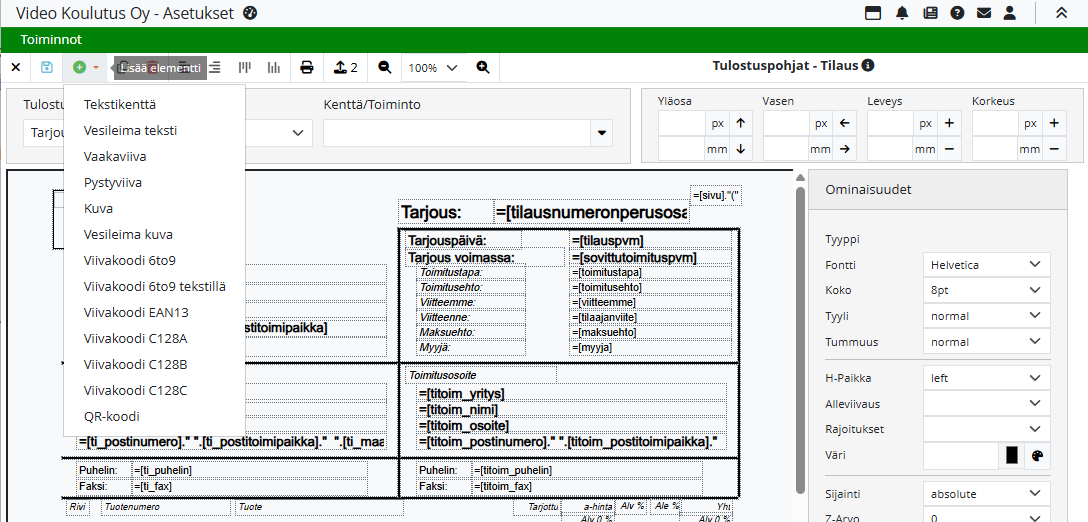This screenshot has width=1088, height=522.
Task: Click the upload icon labeled 2
Action: [346, 67]
